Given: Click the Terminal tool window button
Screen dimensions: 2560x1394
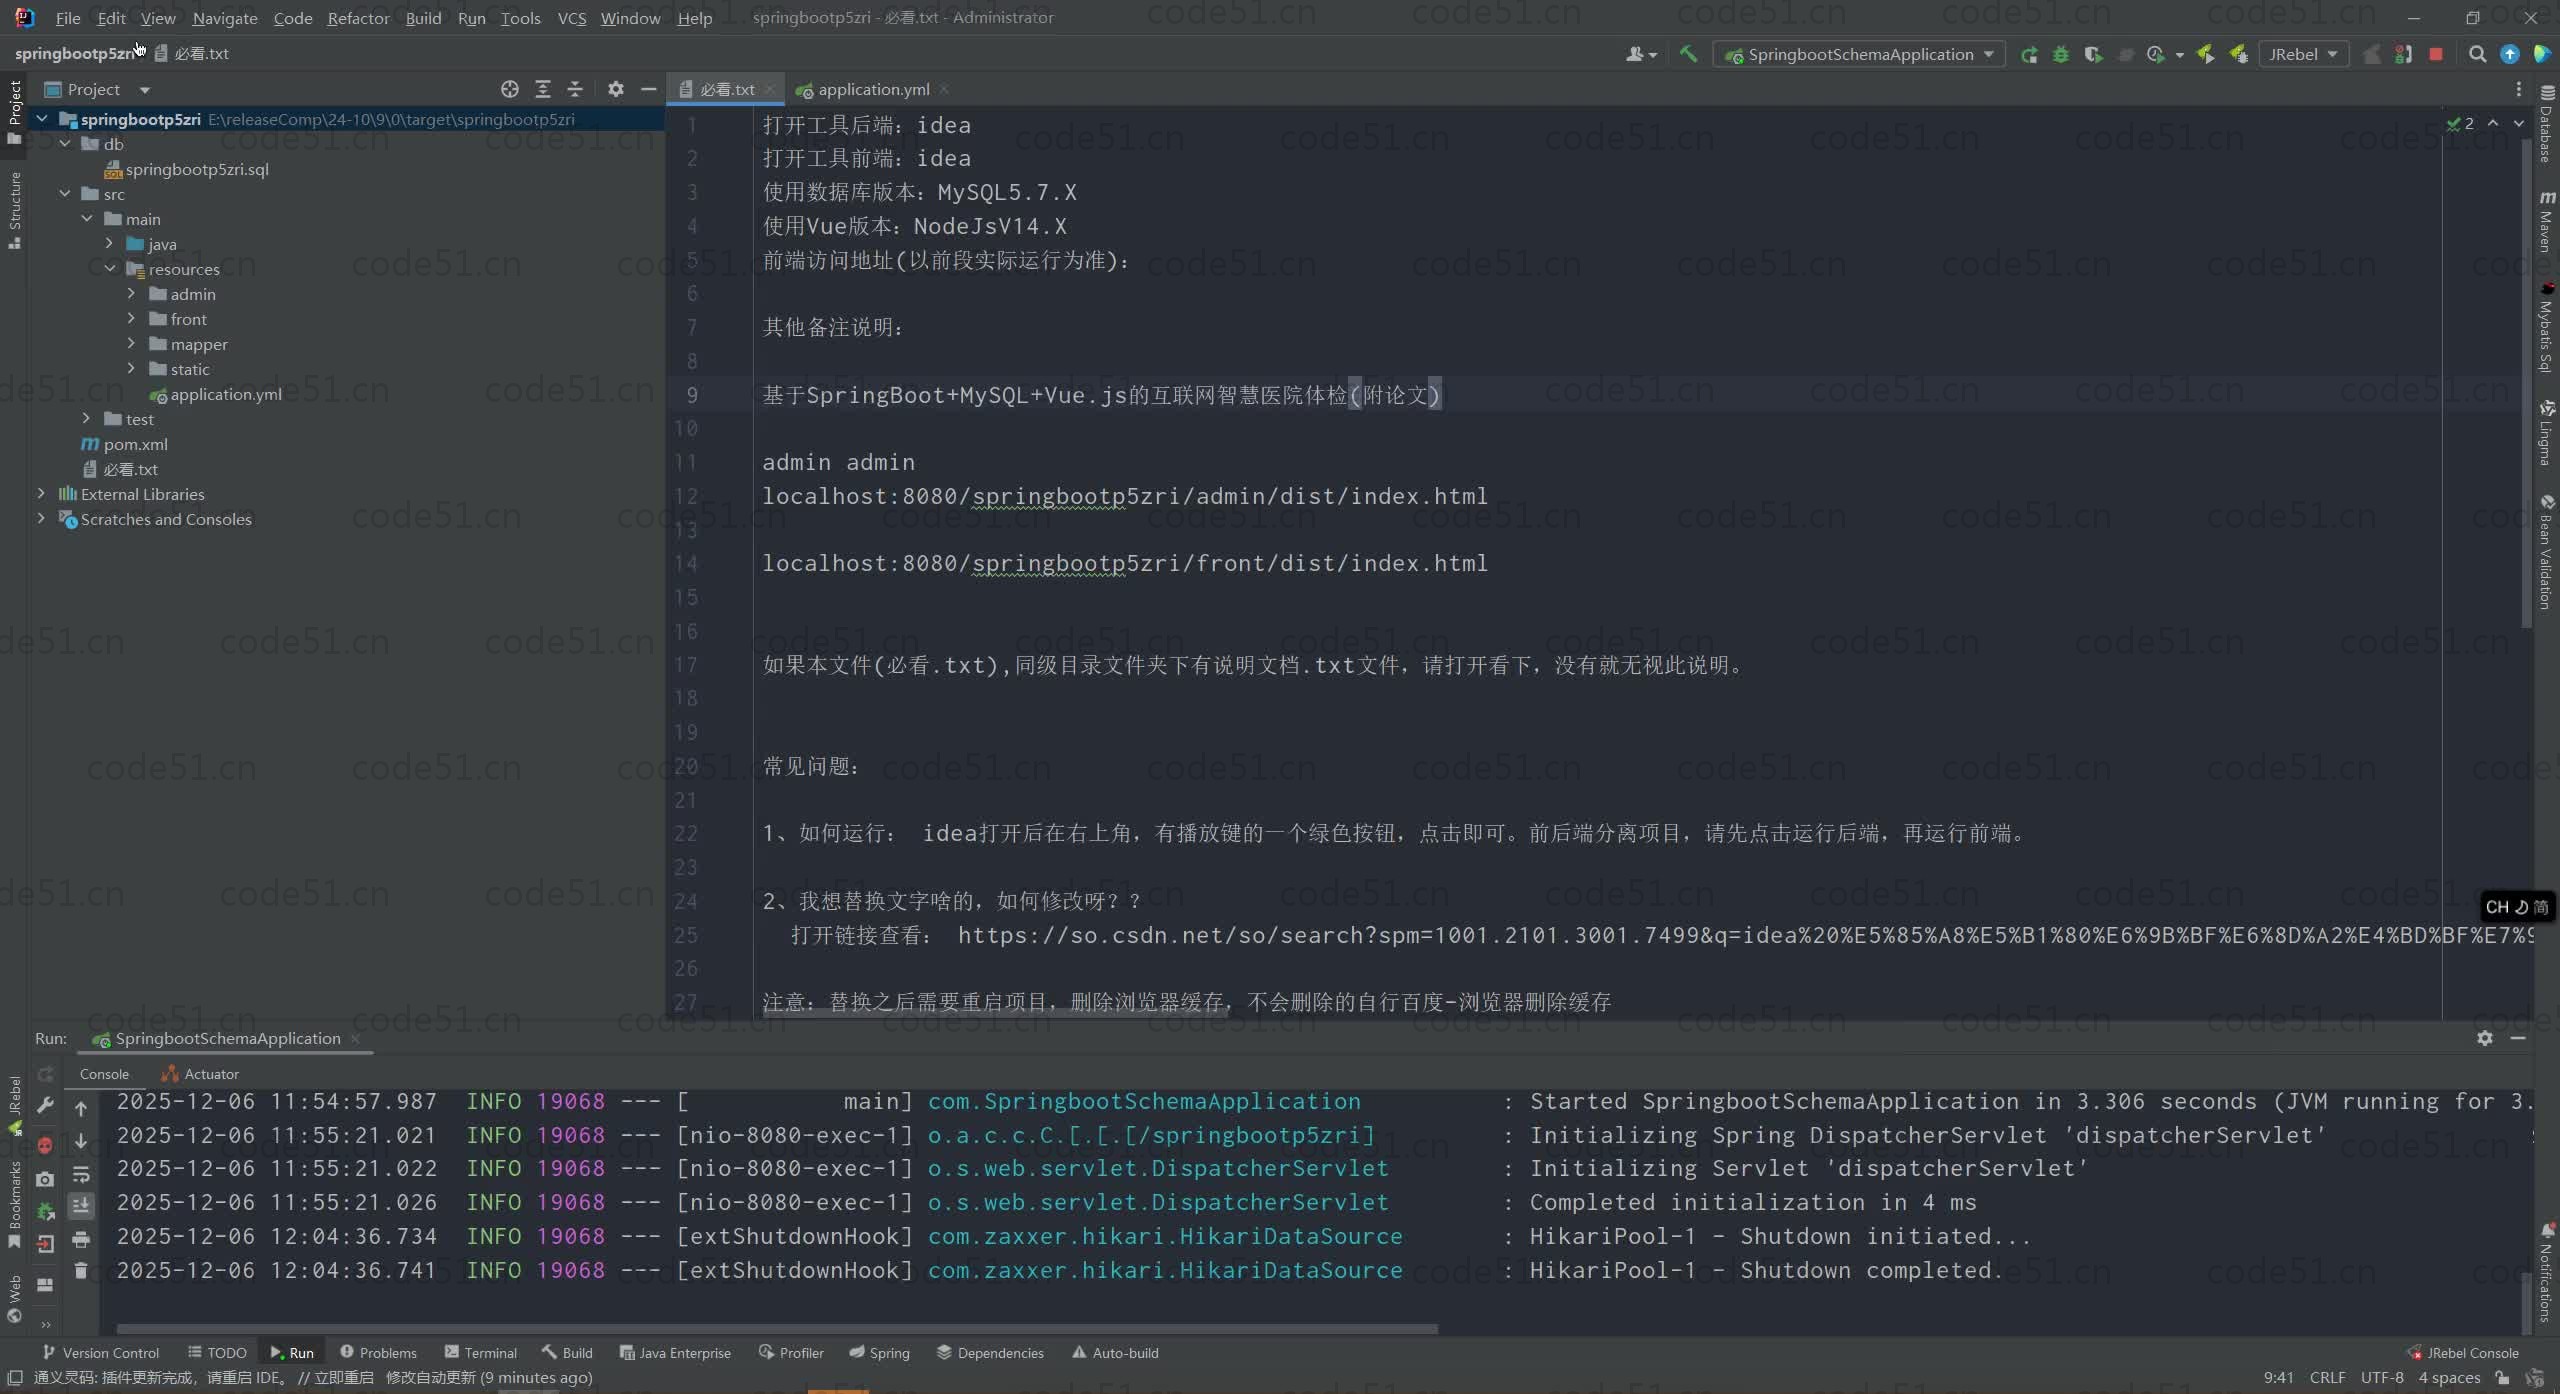Looking at the screenshot, I should pos(481,1352).
